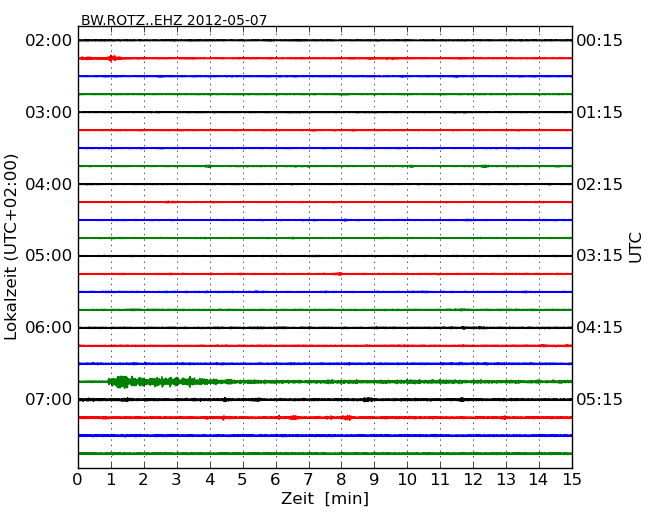Select the x-axis tick label 7
Image resolution: width=650 pixels, height=520 pixels.
pyautogui.click(x=308, y=479)
